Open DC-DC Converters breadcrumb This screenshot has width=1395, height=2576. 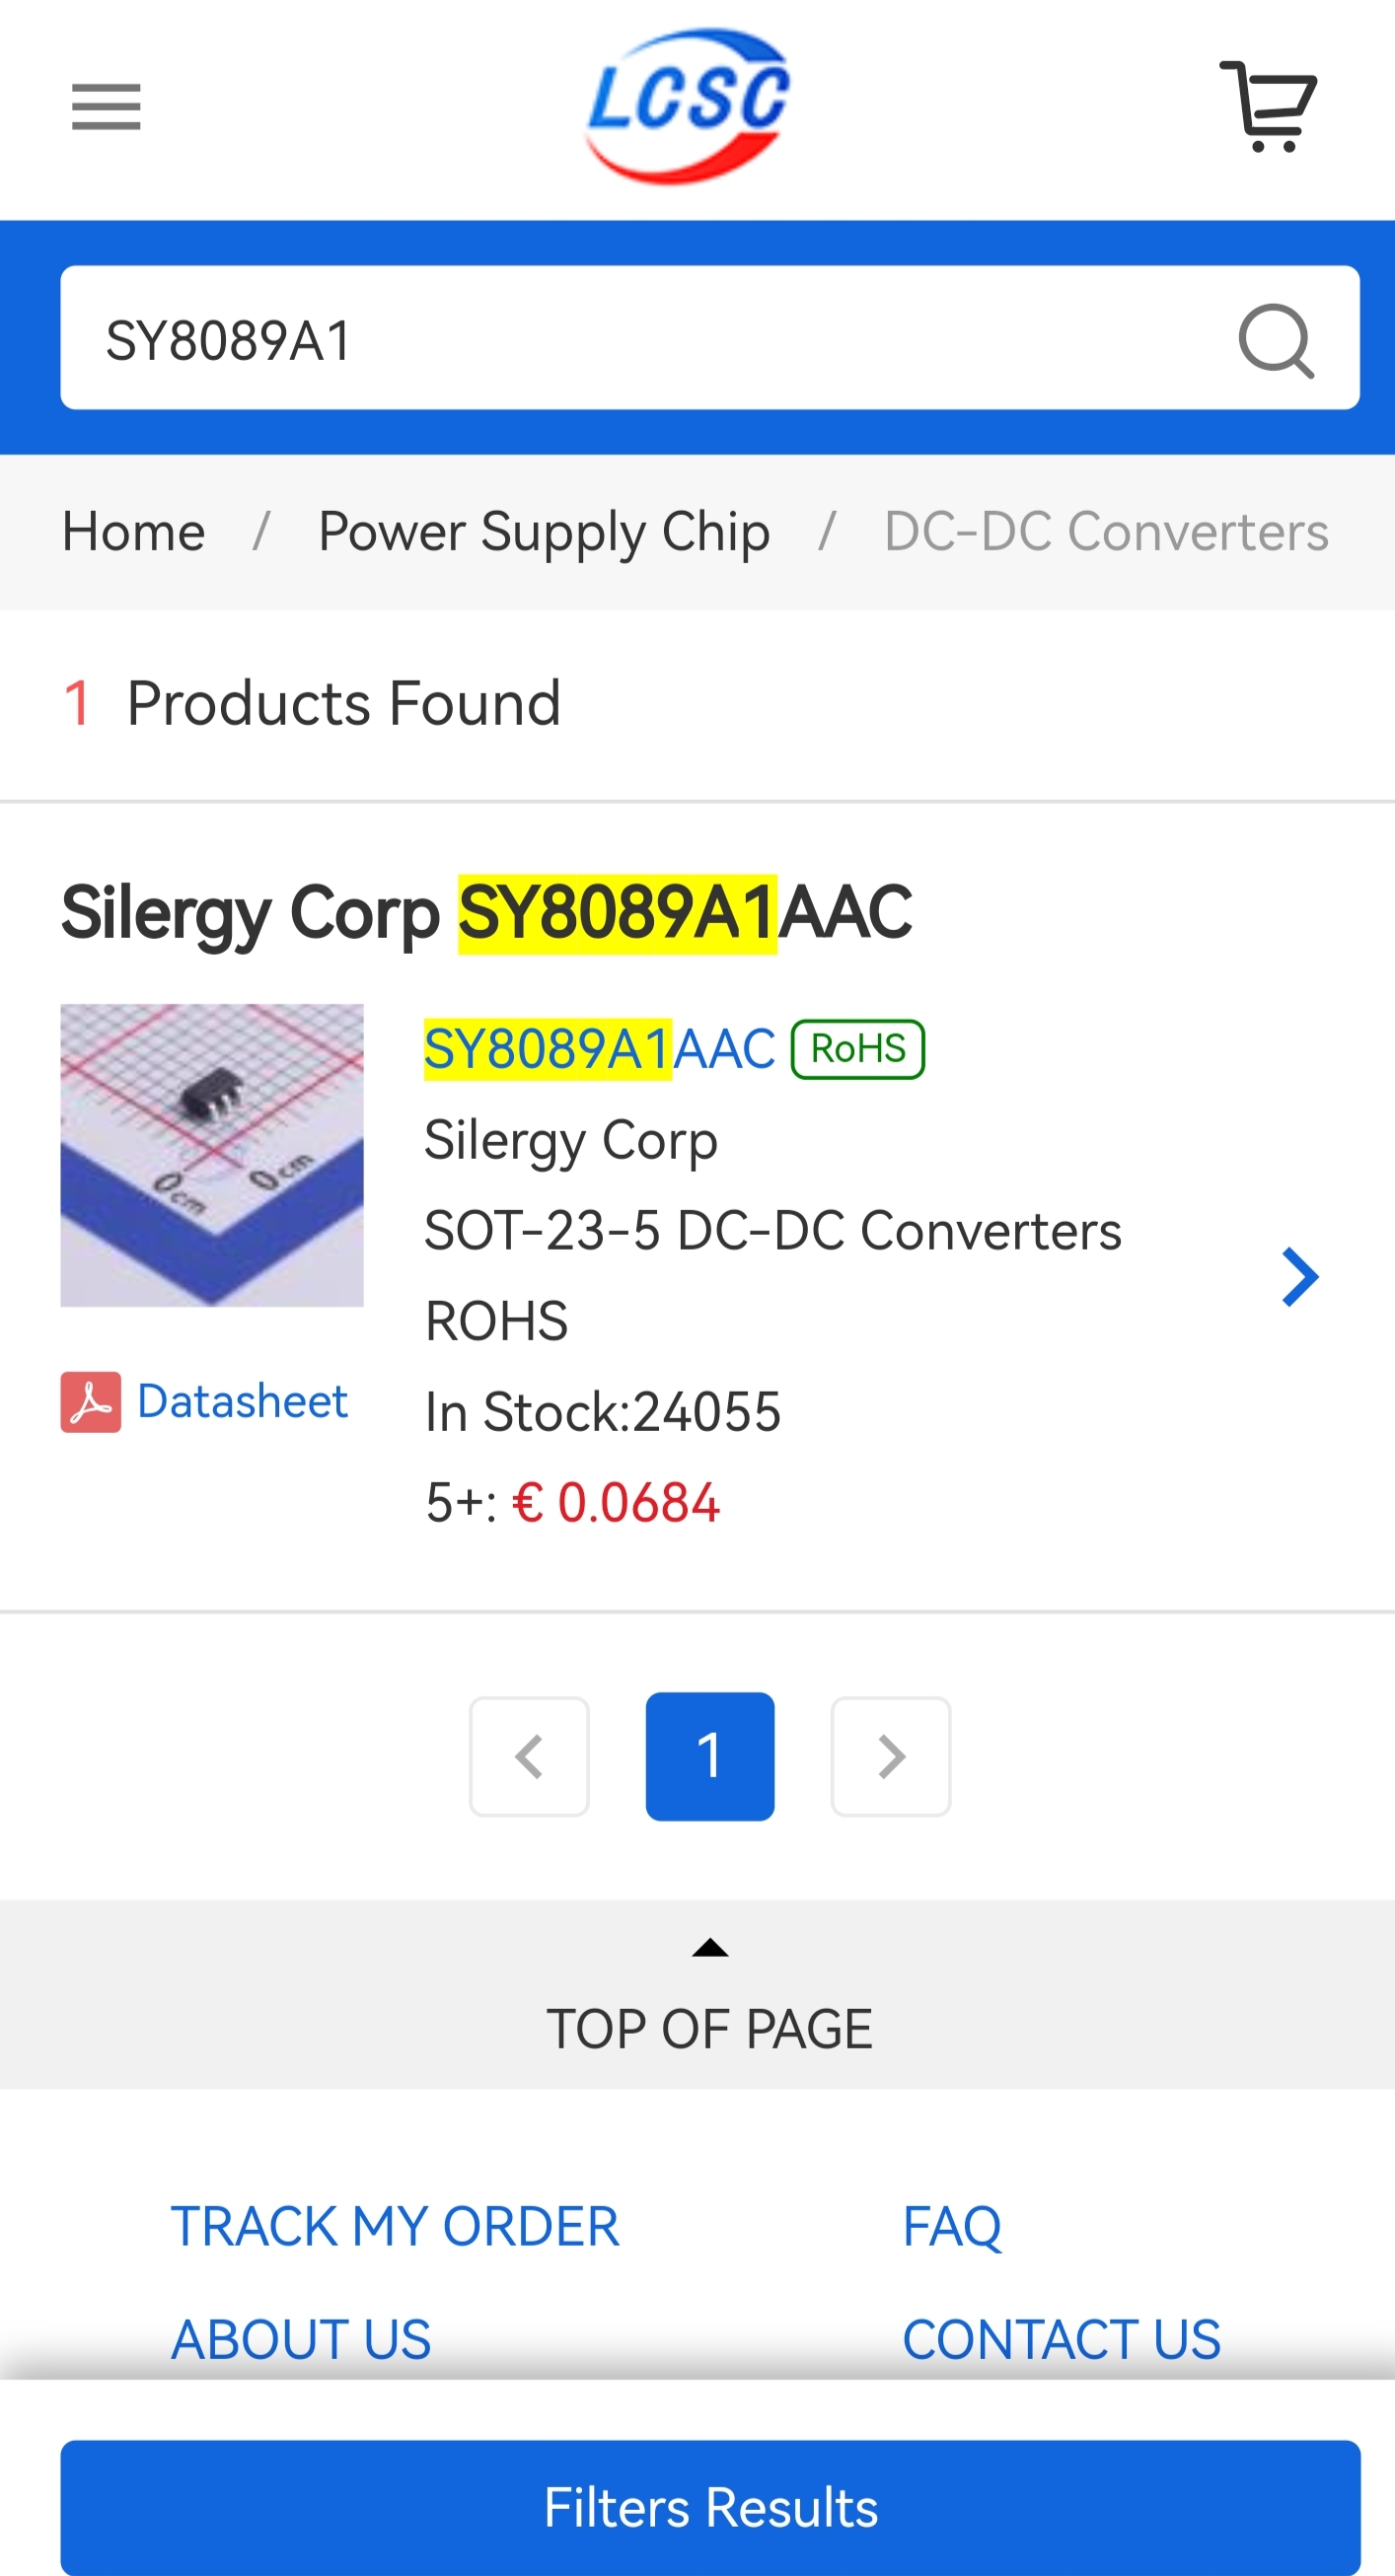click(1106, 532)
